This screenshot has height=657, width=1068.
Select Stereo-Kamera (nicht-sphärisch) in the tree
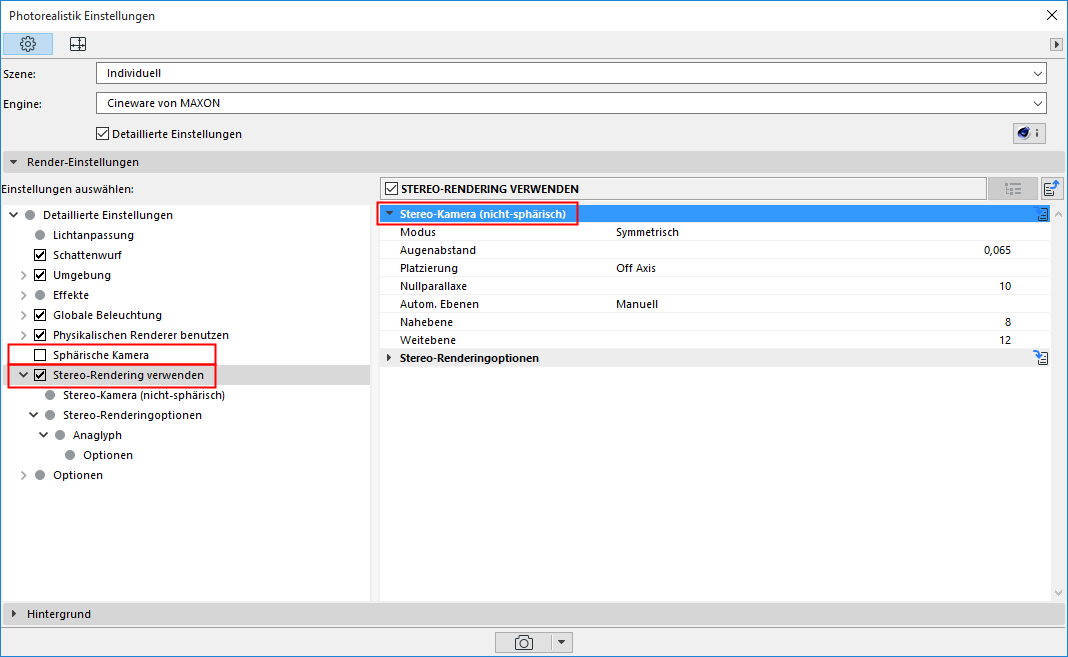(144, 395)
